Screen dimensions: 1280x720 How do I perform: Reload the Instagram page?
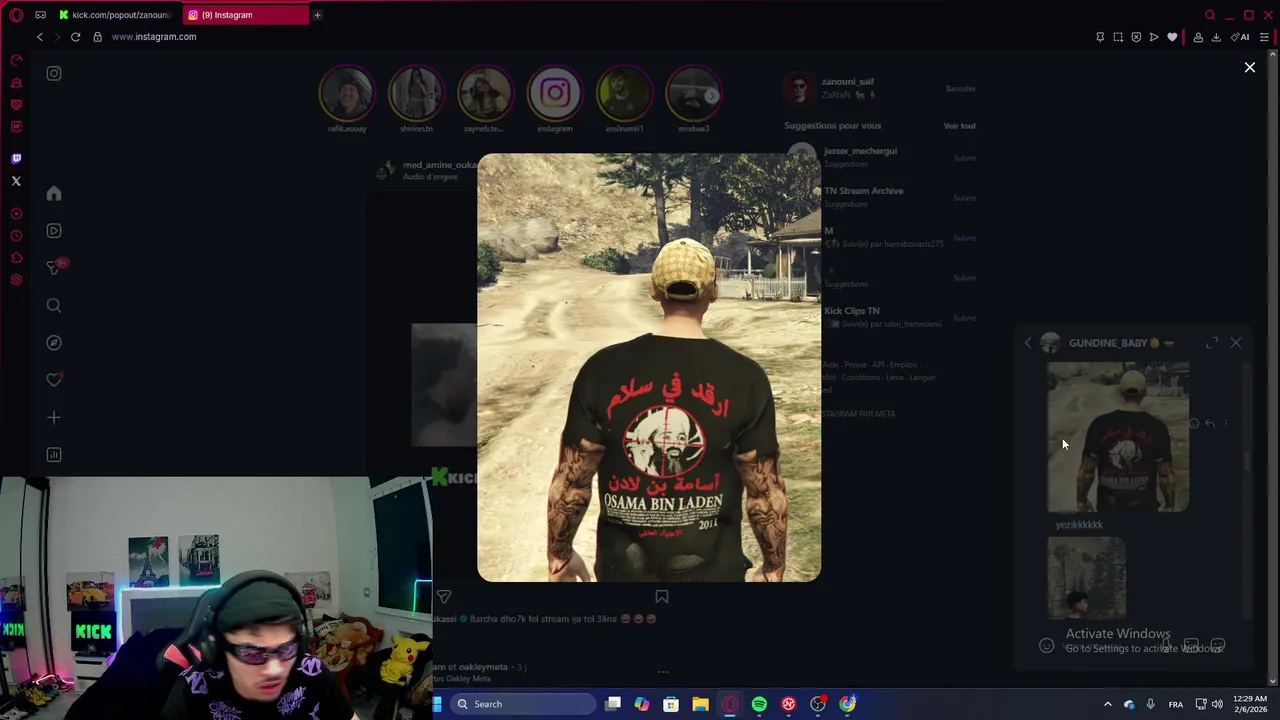click(75, 37)
